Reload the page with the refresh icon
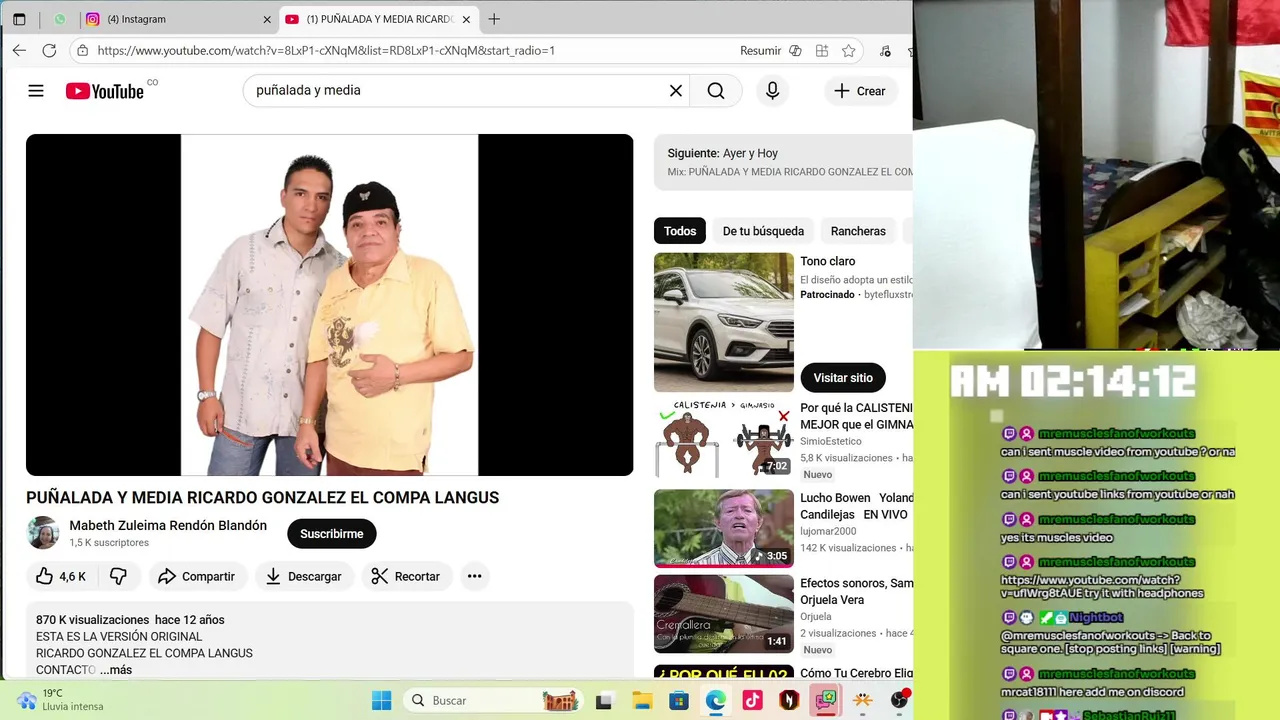1280x720 pixels. (49, 50)
